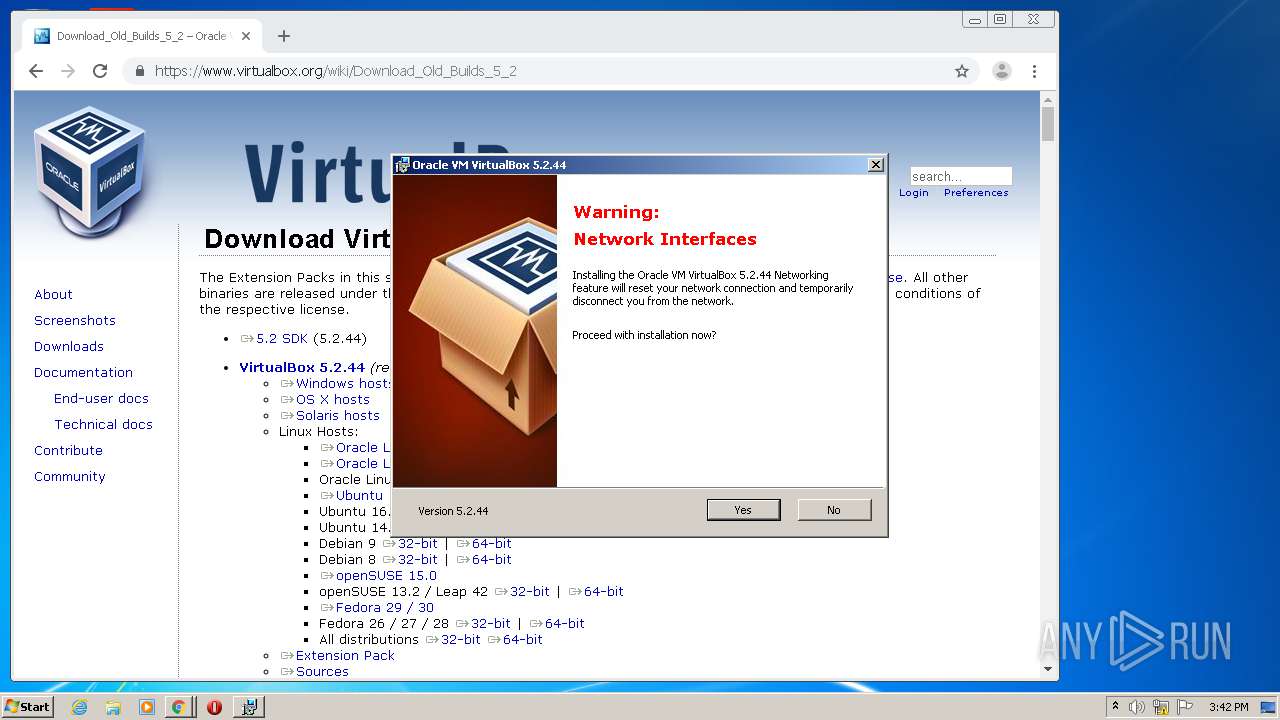
Task: Select the Download_Old_Builds_5_2 tab
Action: (142, 36)
